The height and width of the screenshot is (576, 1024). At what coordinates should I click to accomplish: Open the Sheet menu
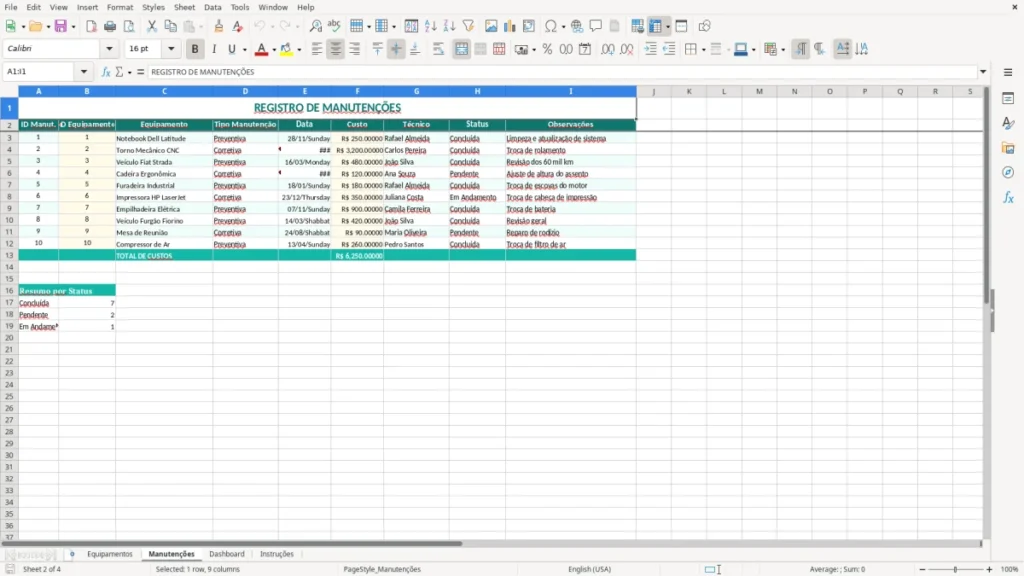(x=184, y=7)
